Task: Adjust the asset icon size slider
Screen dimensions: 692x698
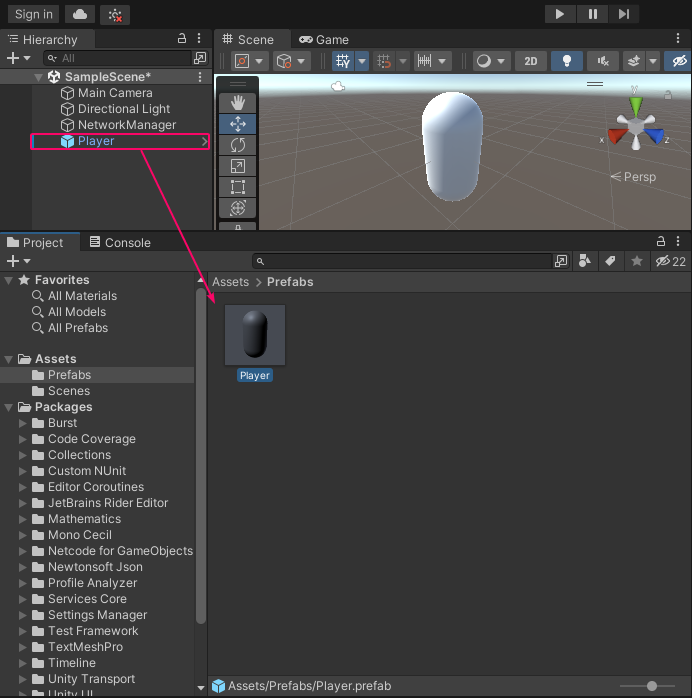Action: [652, 686]
